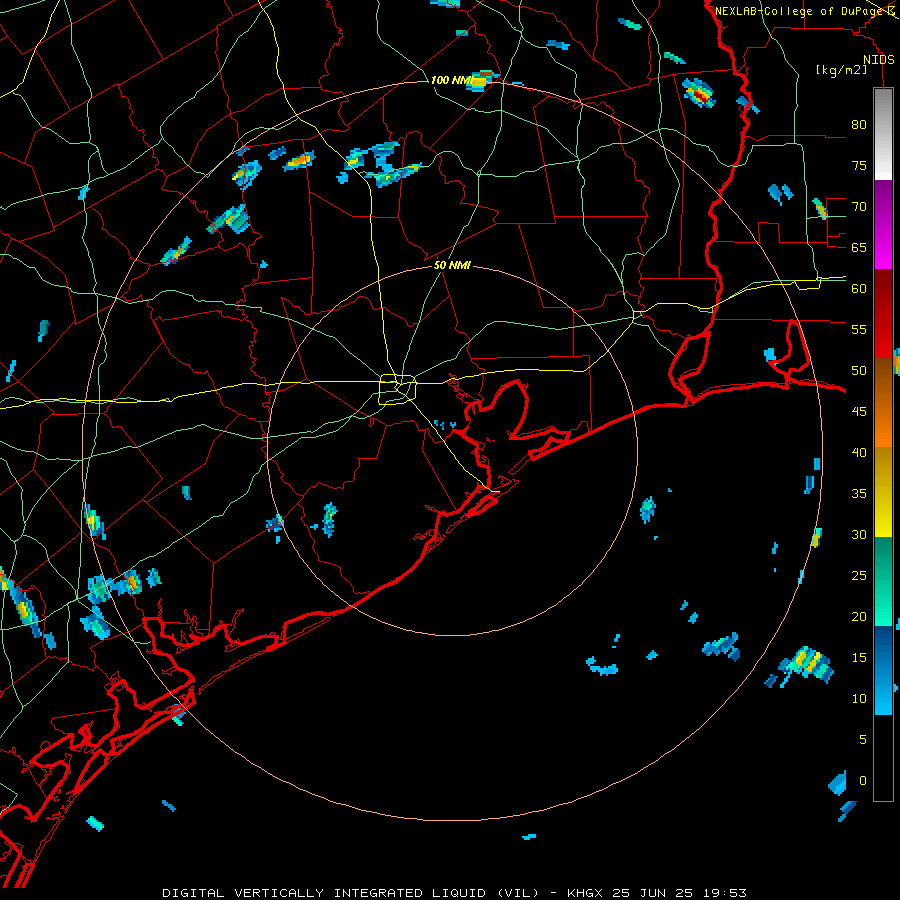Click the 65 value on the scale
Image resolution: width=900 pixels, height=900 pixels.
click(859, 247)
